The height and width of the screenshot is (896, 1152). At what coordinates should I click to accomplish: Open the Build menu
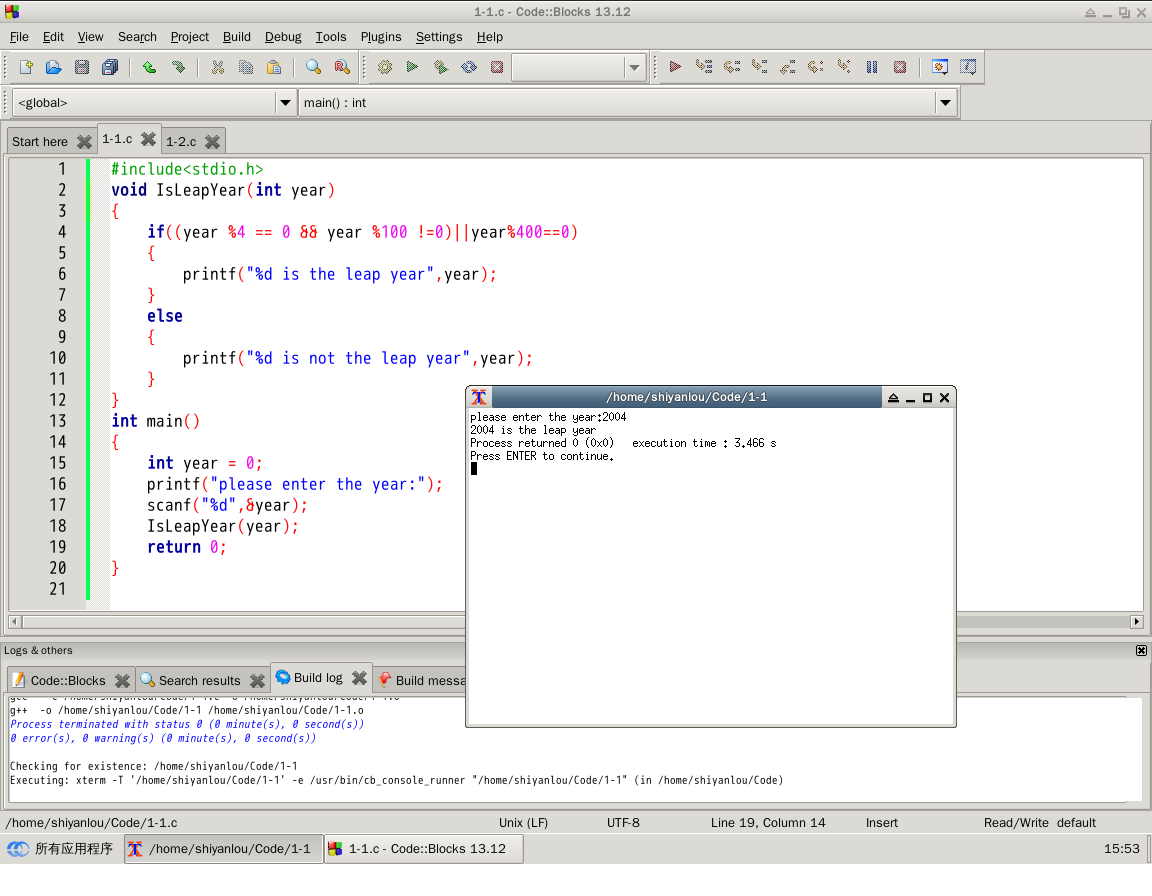click(236, 37)
